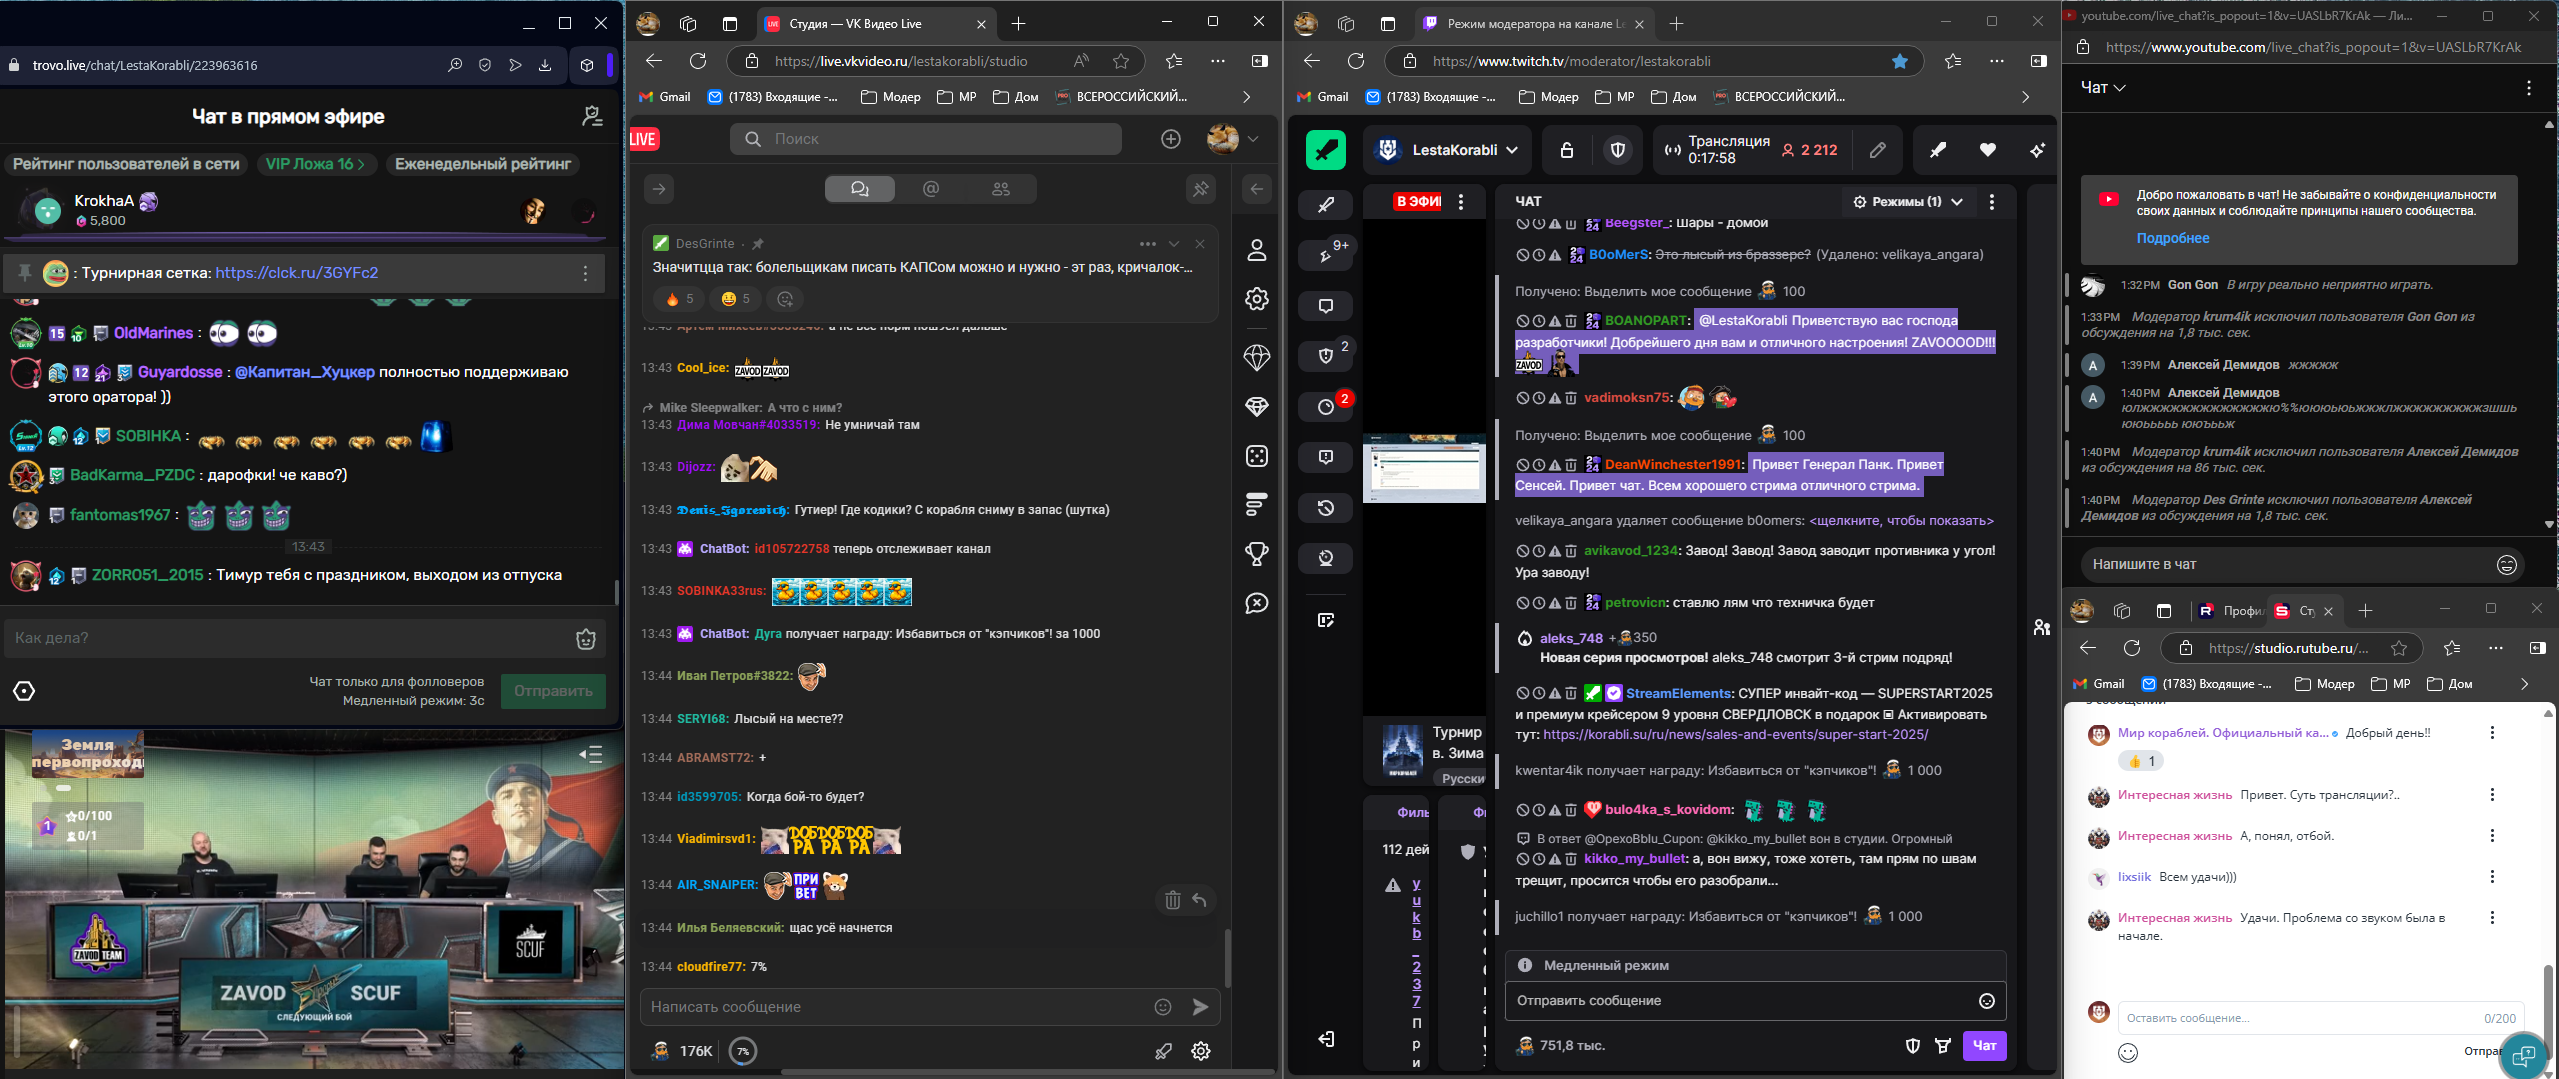Open the VIP Ложа 16 tab in Trovo
Viewport: 2559px width, 1079px height.
[x=315, y=164]
